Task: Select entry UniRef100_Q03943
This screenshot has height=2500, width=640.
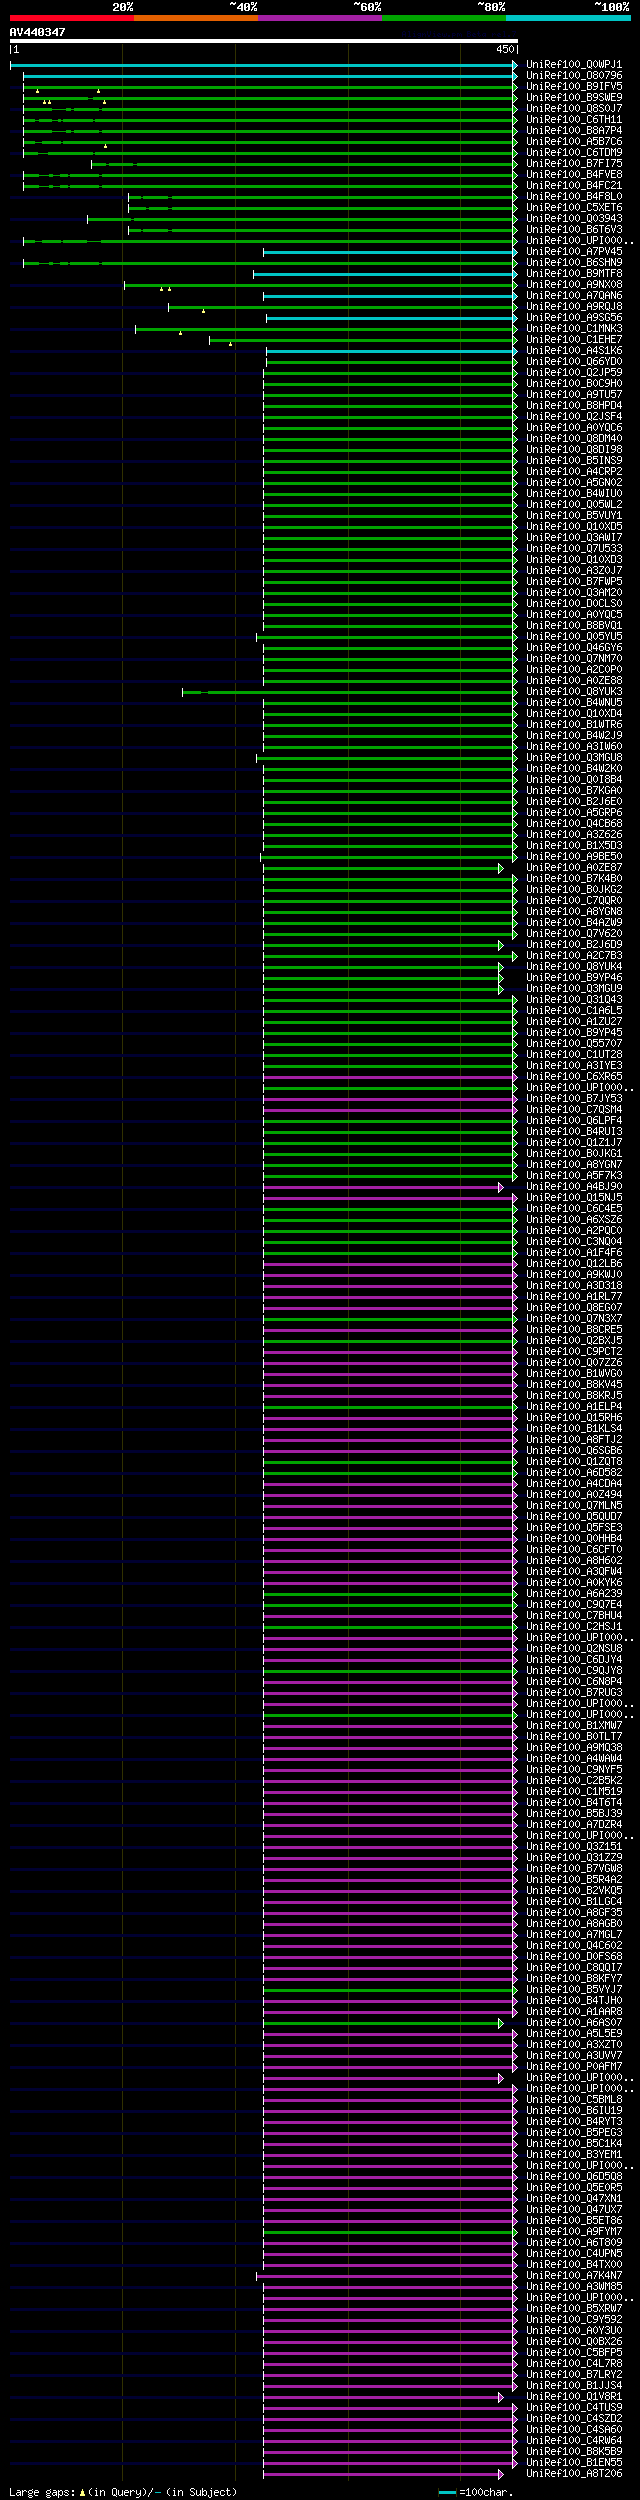Action: (x=574, y=219)
